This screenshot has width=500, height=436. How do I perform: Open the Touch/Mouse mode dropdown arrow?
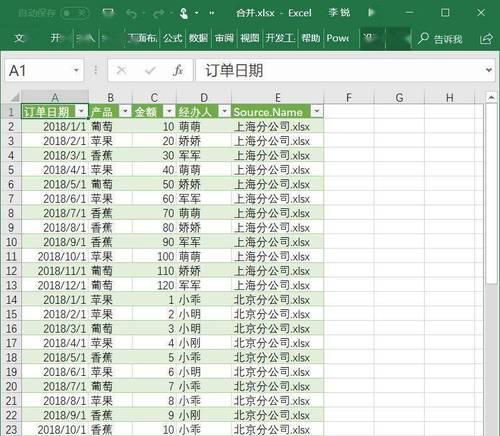point(197,13)
